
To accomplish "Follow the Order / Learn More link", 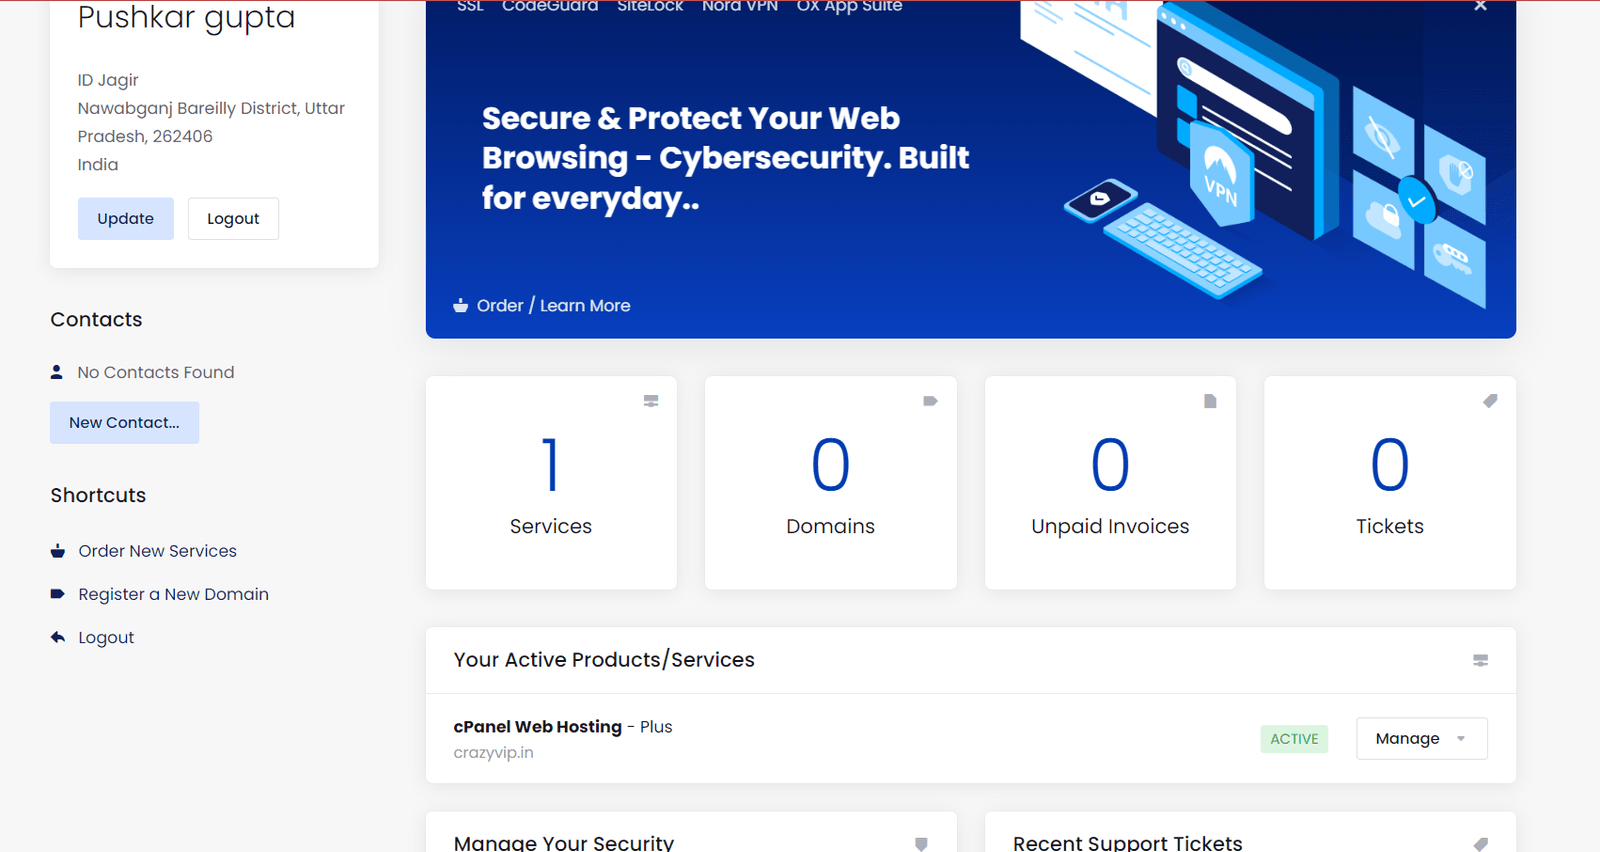I will tap(553, 306).
